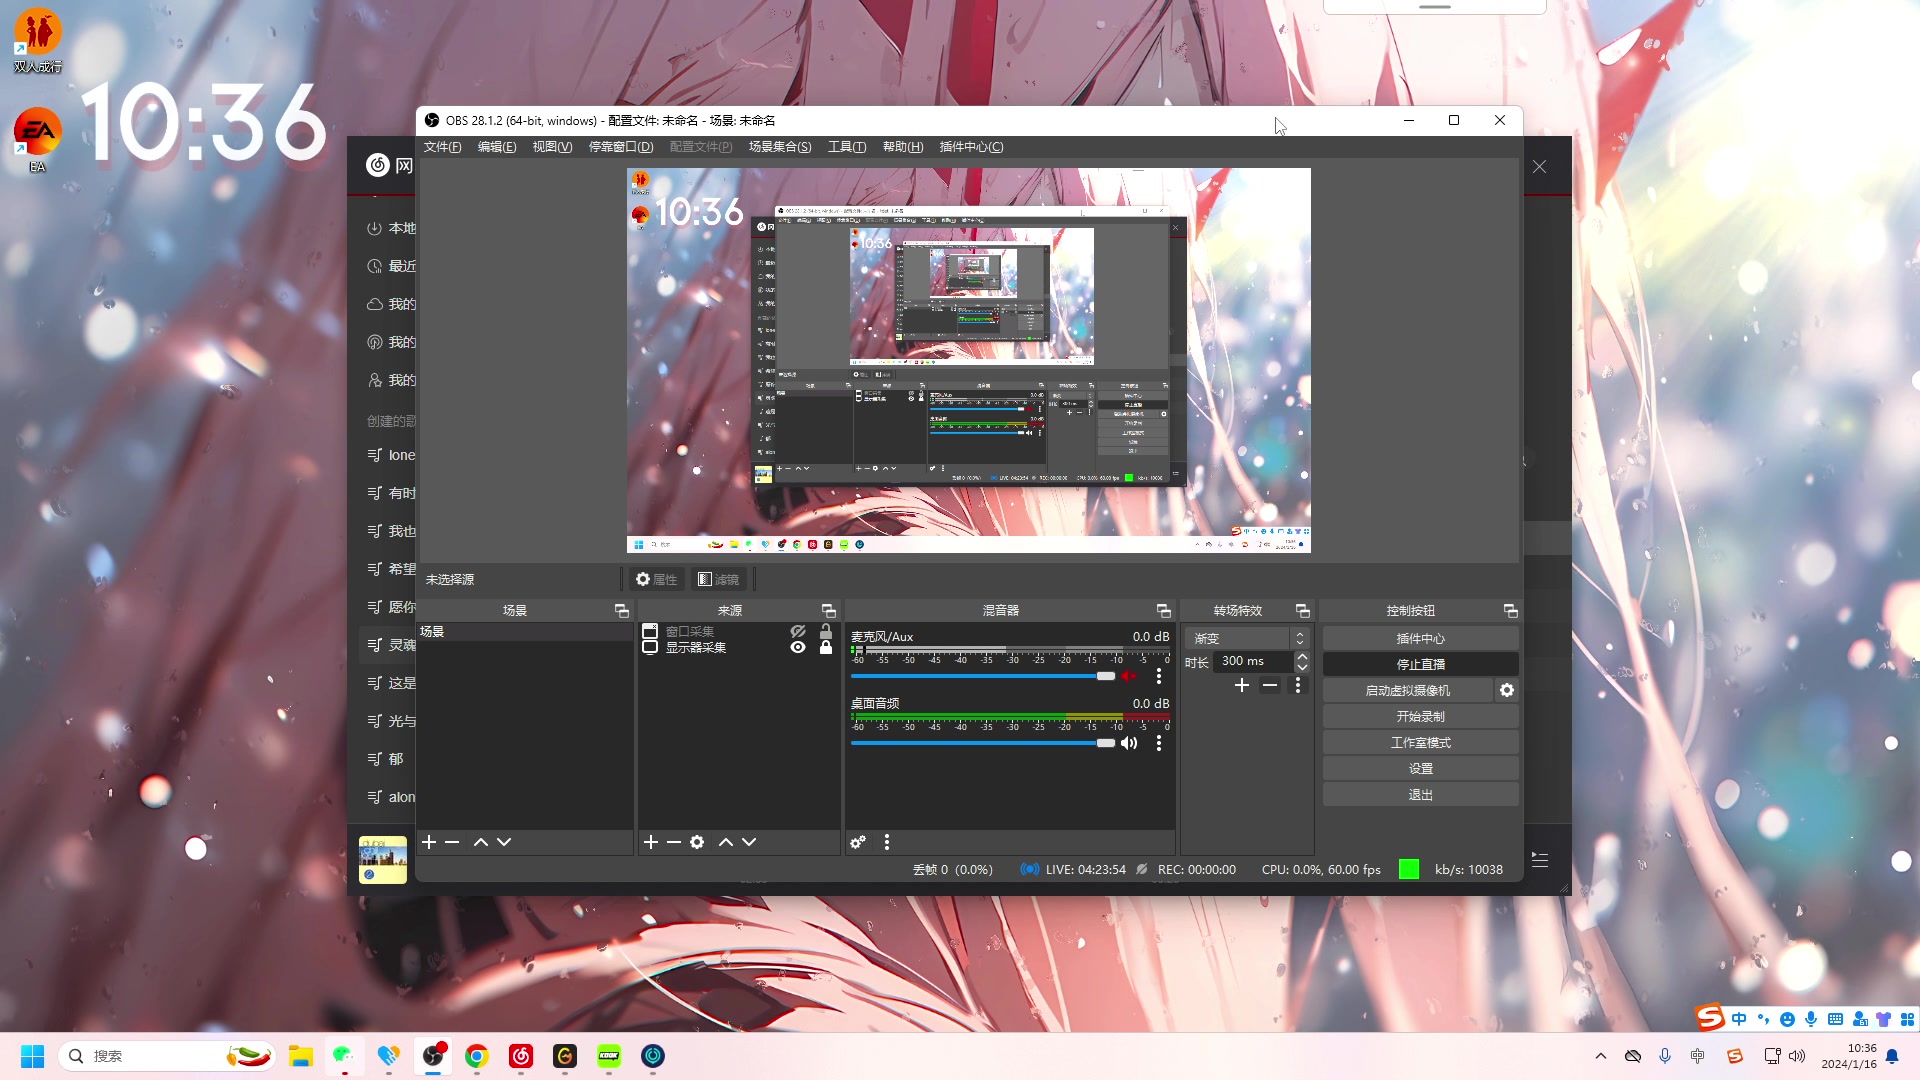1920x1080 pixels.
Task: Add a new source in 来源 panel
Action: click(651, 842)
